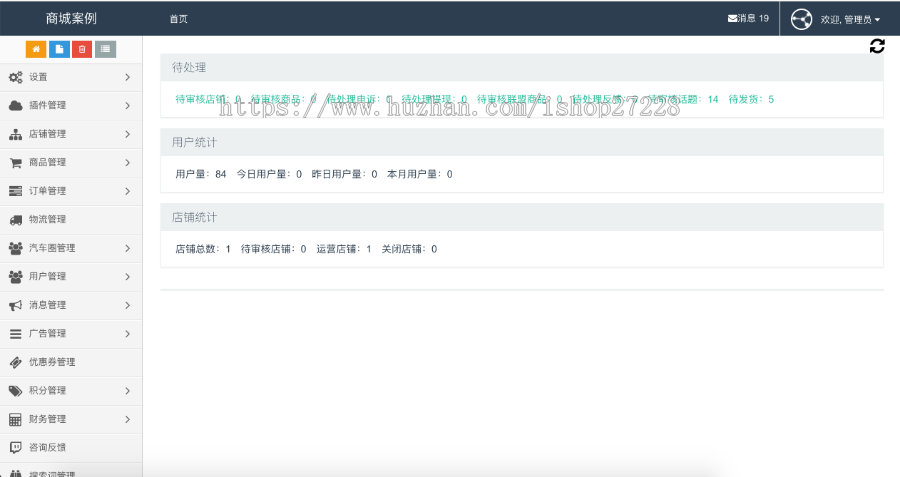Click the 用户量: 84 statistic
900x477 pixels.
click(x=201, y=174)
